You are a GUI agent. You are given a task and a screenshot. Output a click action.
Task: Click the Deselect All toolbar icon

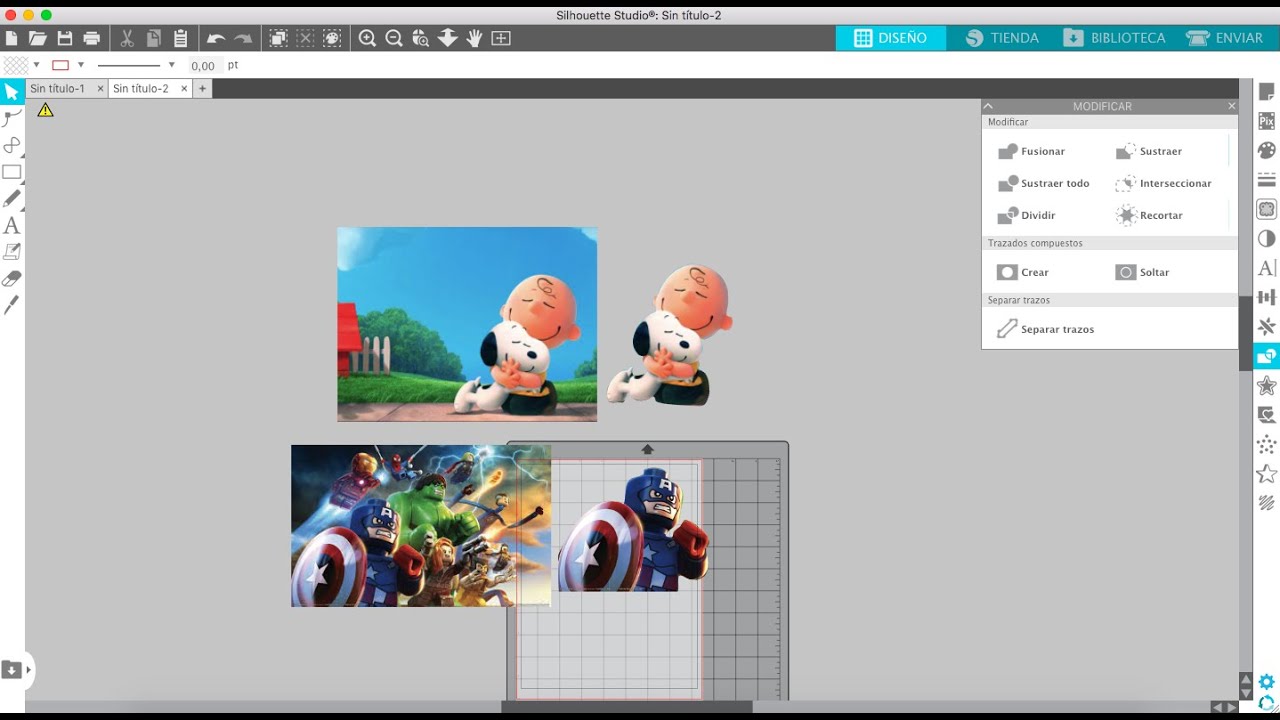coord(305,38)
